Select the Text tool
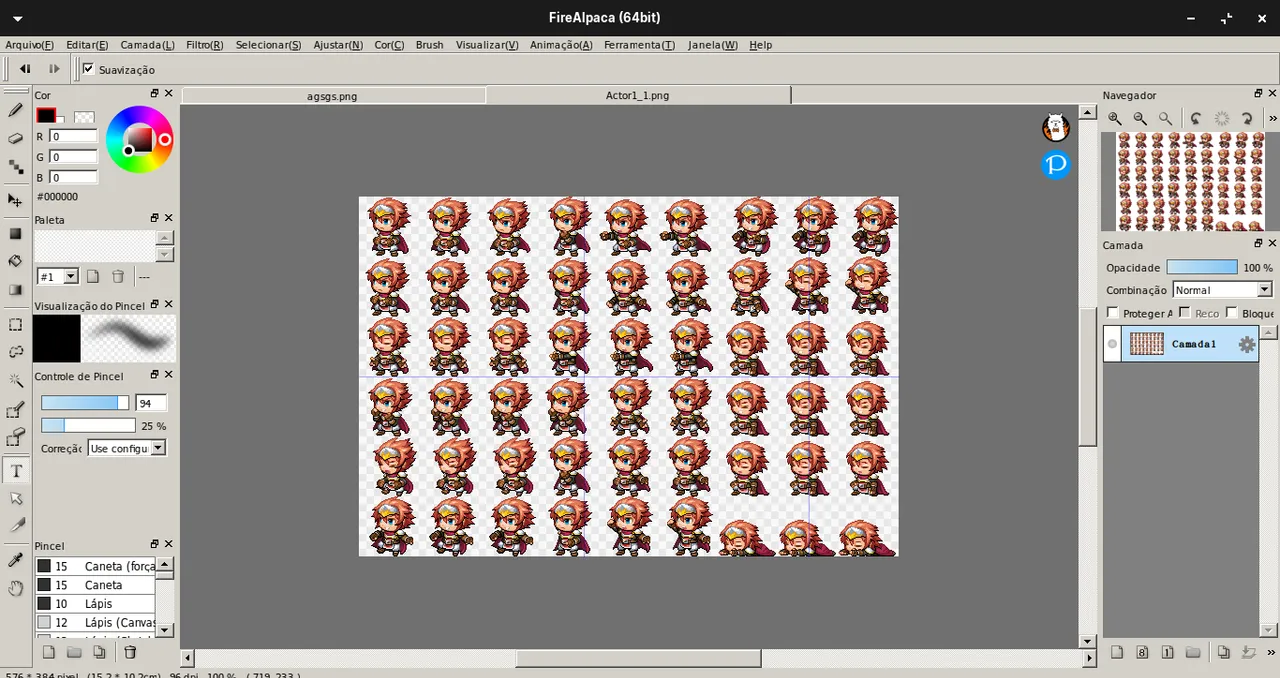Viewport: 1280px width, 678px height. pyautogui.click(x=15, y=470)
